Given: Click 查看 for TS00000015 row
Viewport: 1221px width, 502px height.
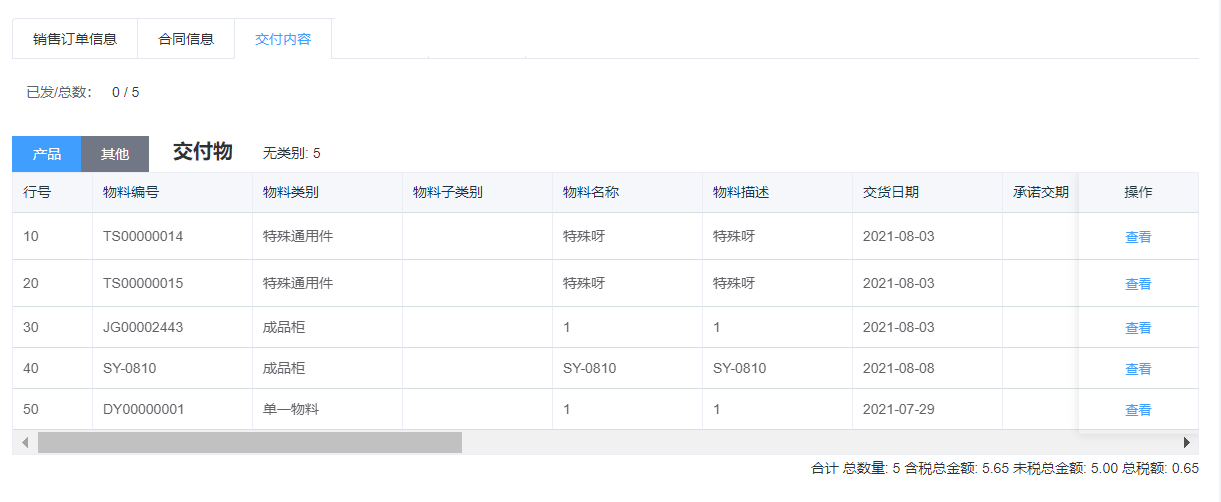Looking at the screenshot, I should pyautogui.click(x=1138, y=284).
